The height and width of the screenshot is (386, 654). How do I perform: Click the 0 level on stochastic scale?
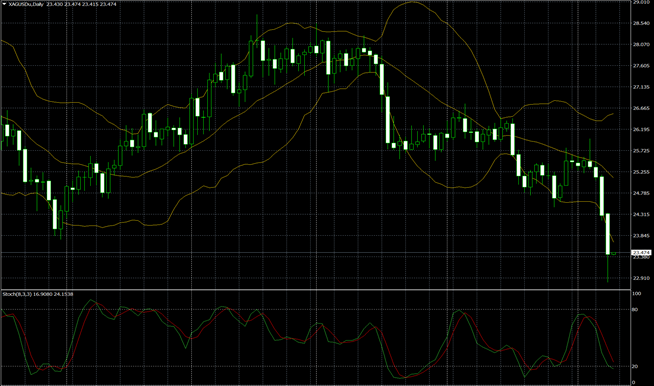(634, 382)
